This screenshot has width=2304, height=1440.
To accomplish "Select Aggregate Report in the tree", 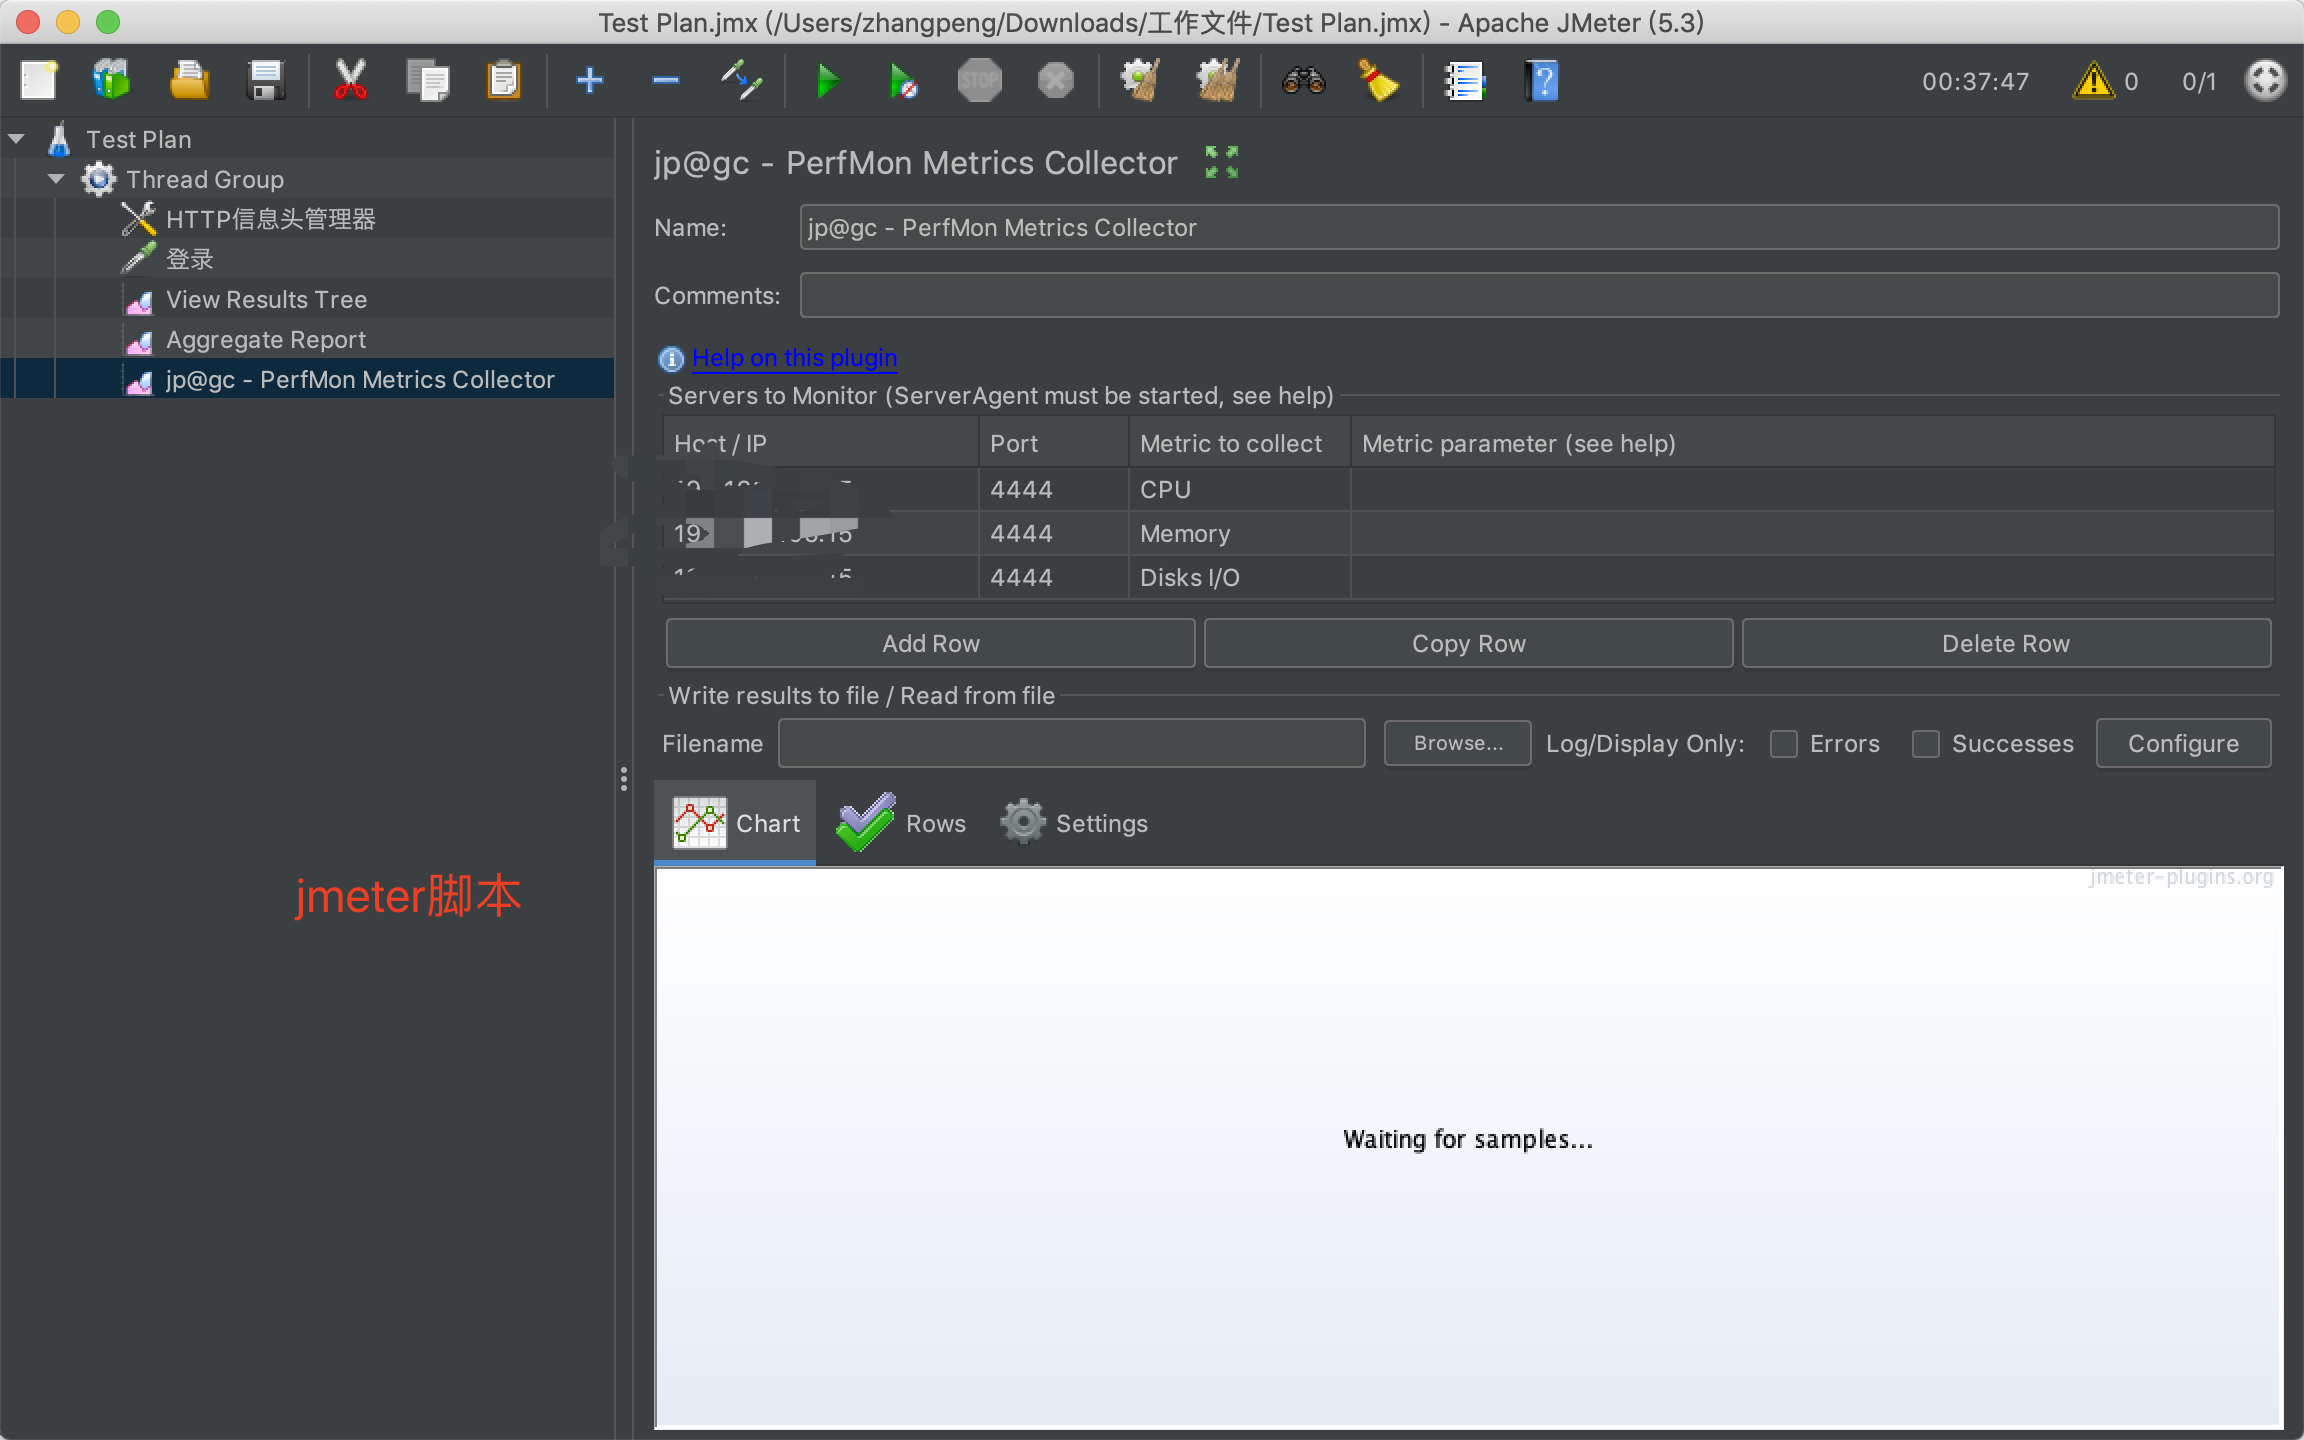I will coord(266,339).
